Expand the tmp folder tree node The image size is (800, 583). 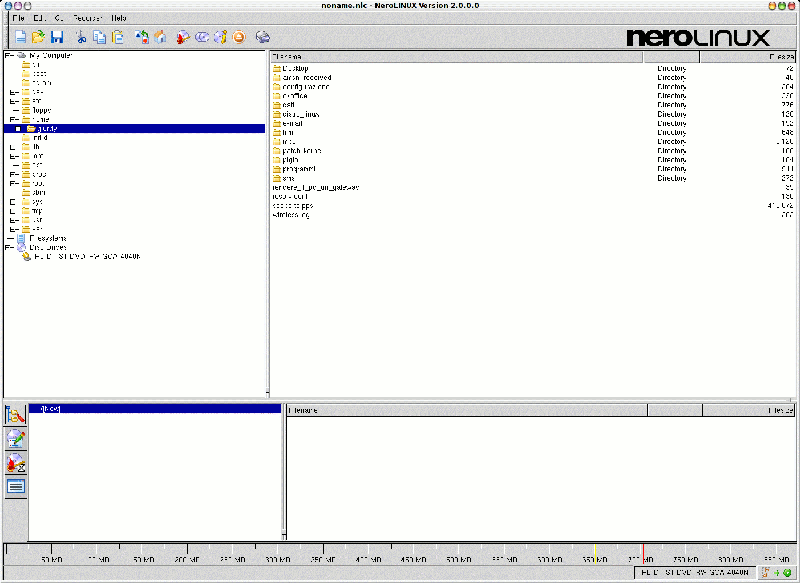(13, 211)
